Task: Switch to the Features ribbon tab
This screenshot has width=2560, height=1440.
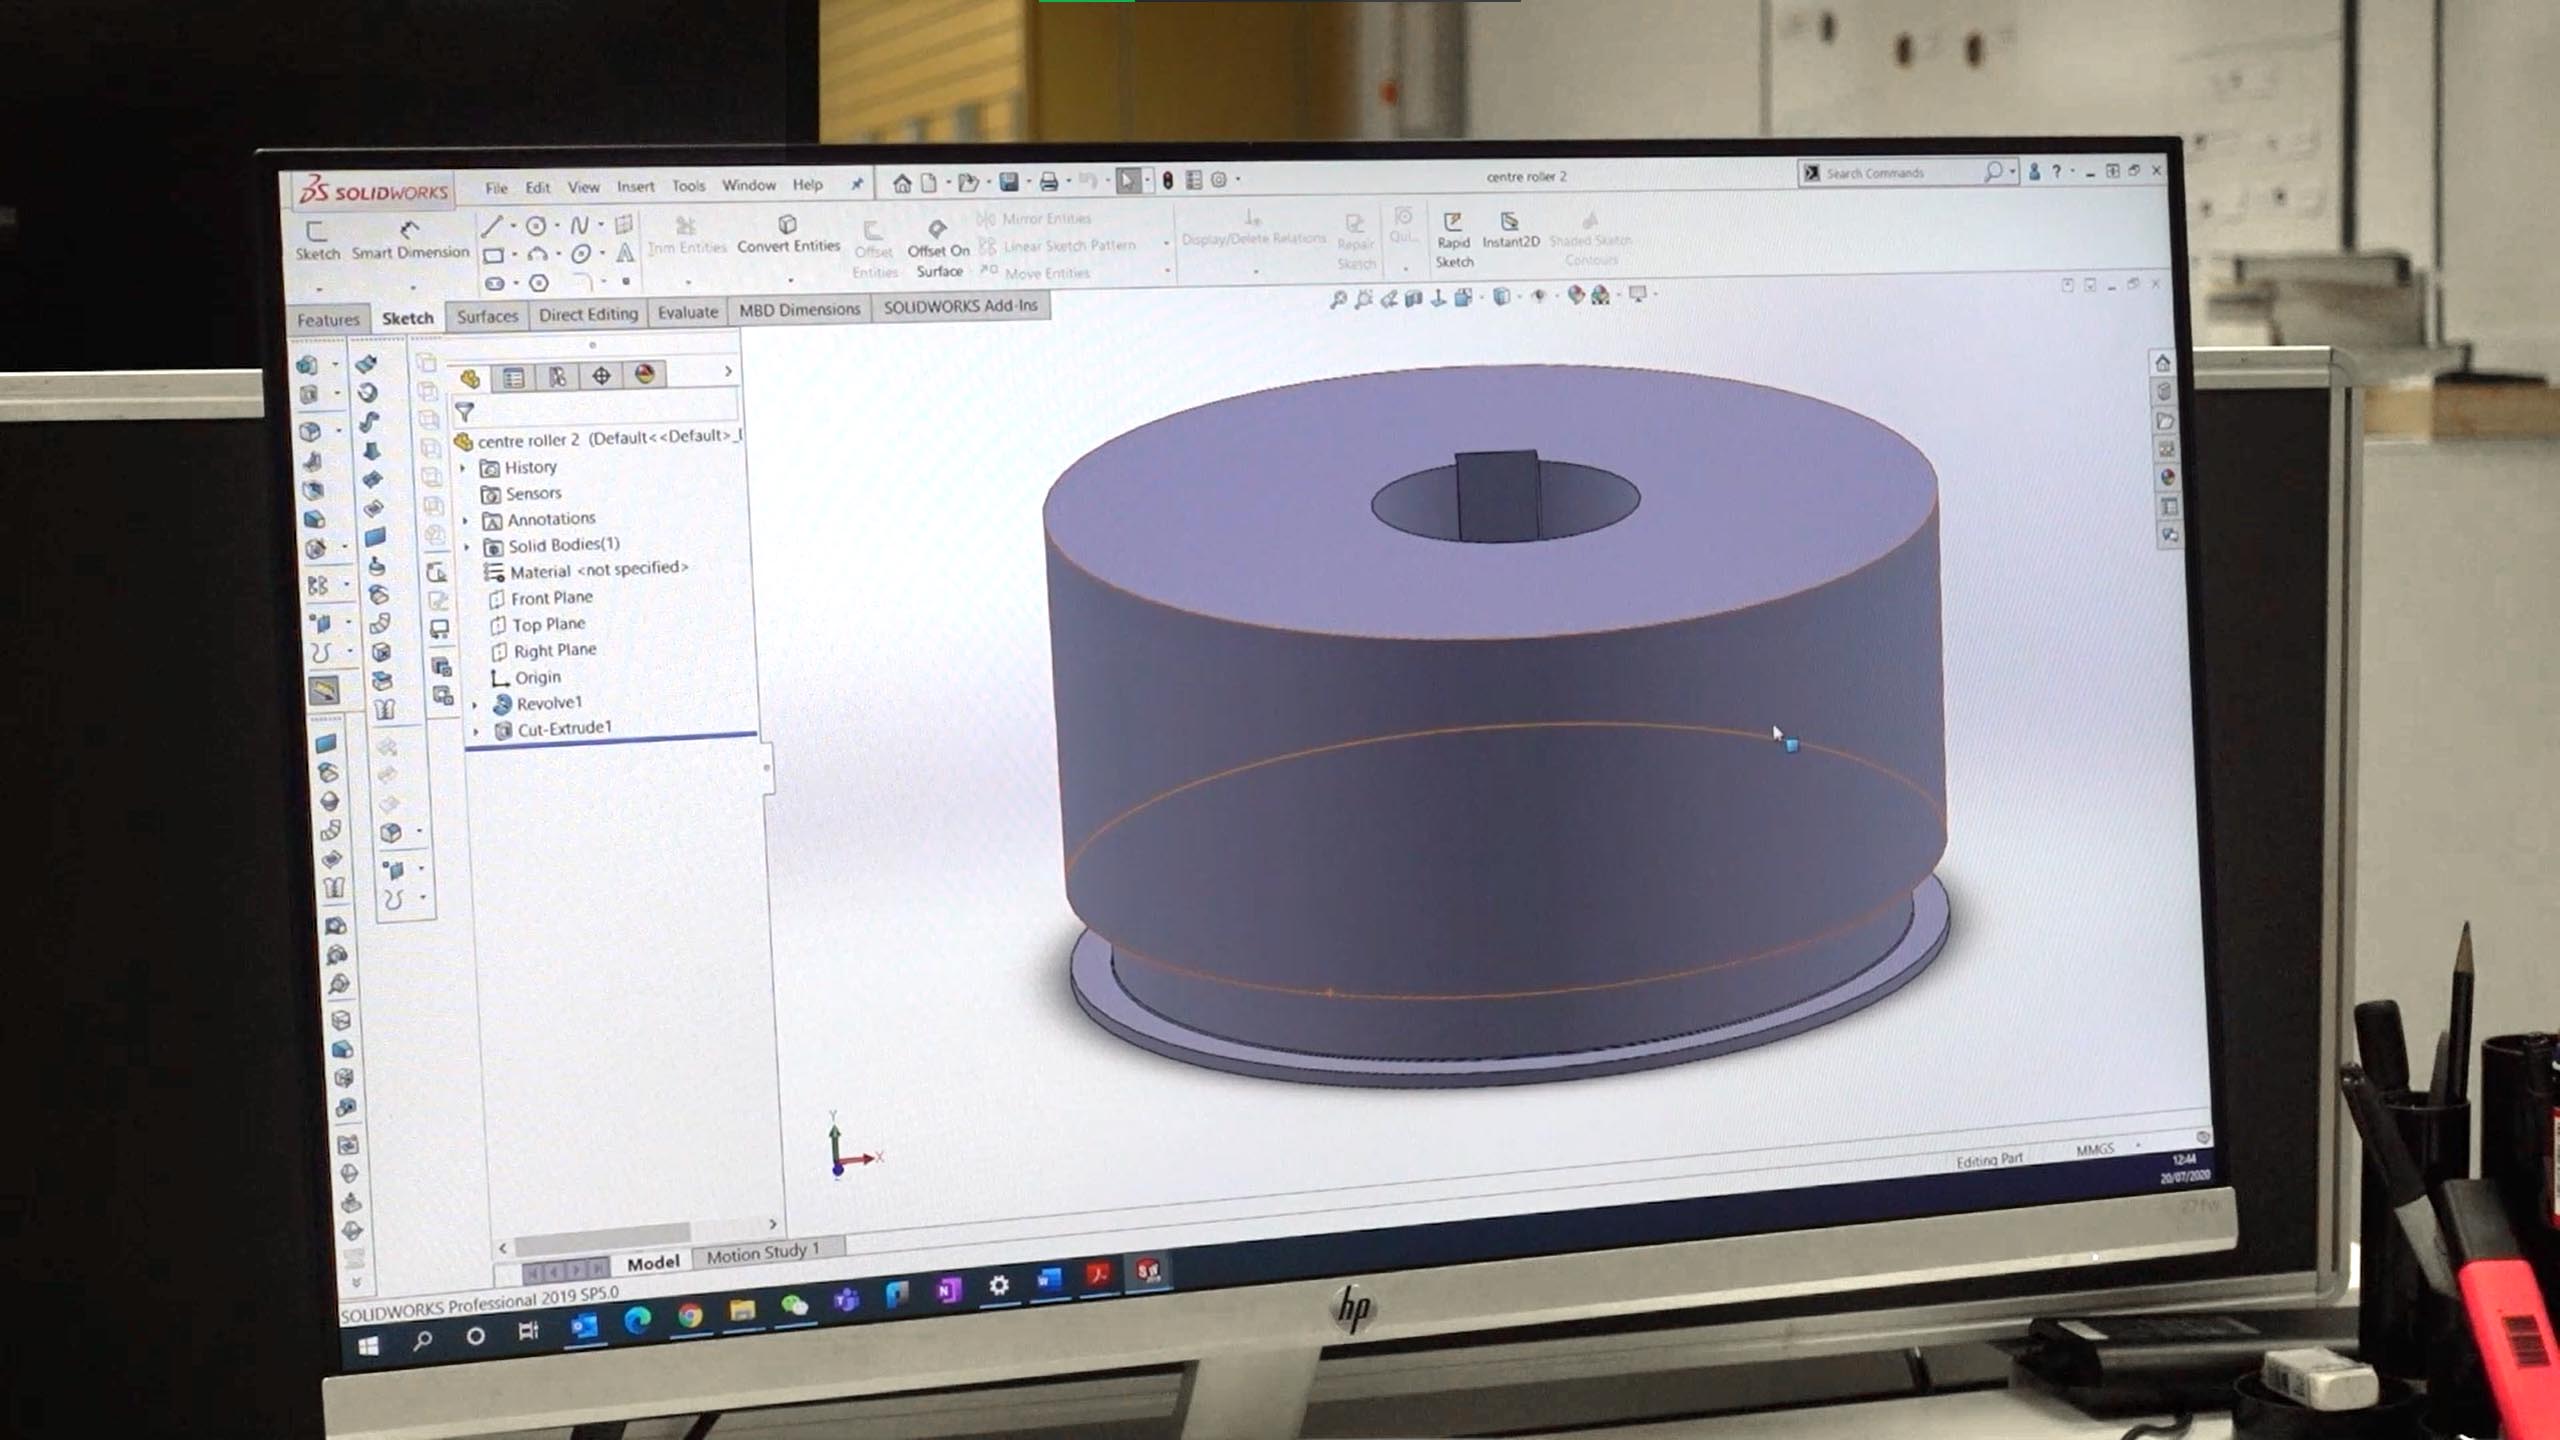Action: 328,318
